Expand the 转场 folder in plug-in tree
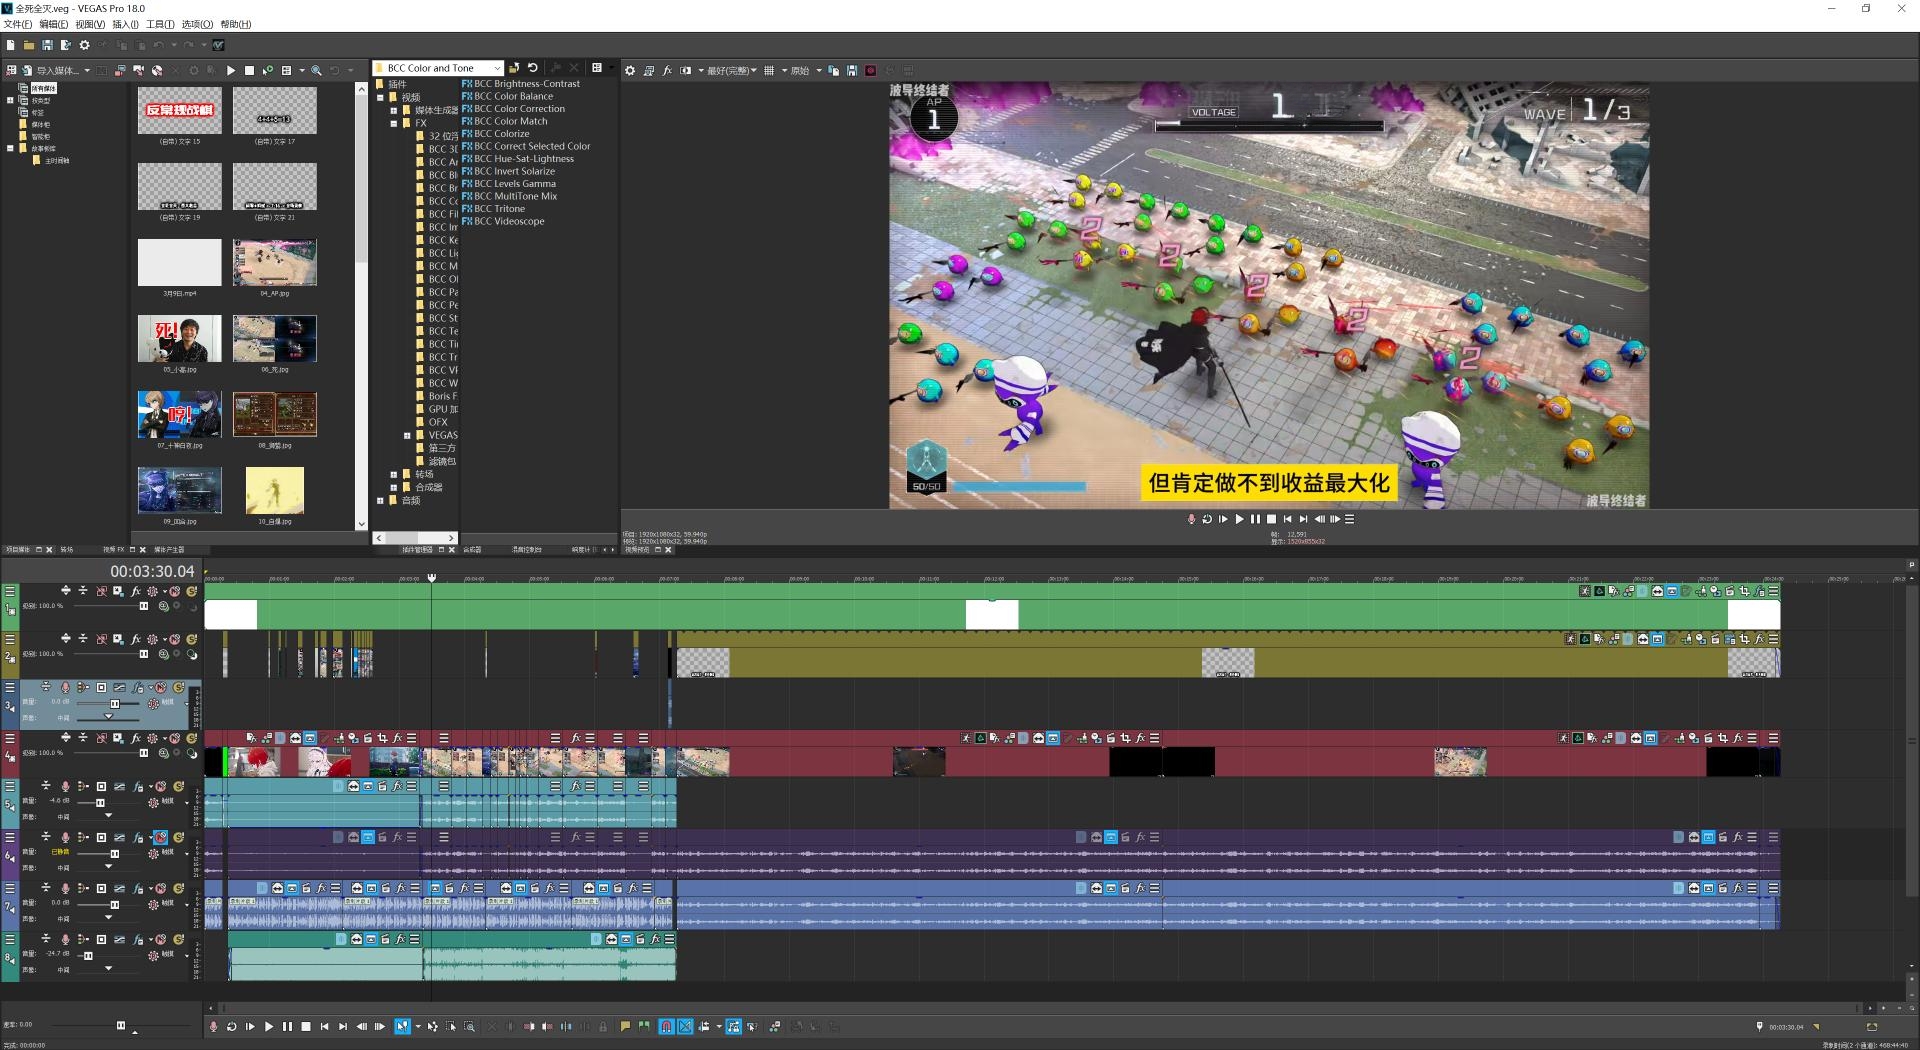This screenshot has width=1920, height=1050. (x=394, y=474)
